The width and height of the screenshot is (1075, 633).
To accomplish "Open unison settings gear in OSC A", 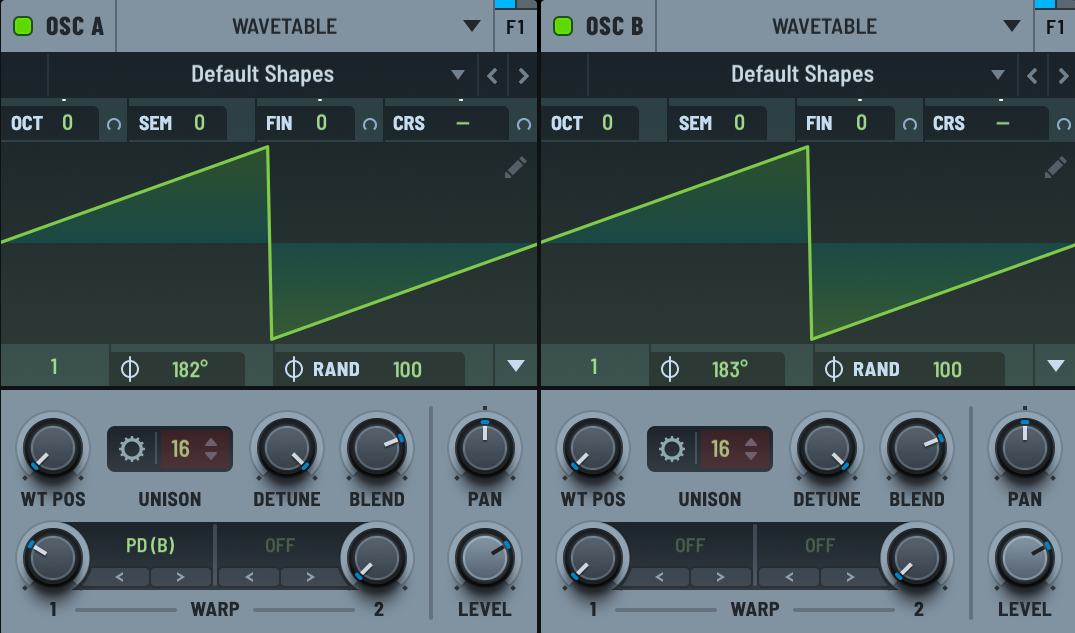I will point(132,449).
